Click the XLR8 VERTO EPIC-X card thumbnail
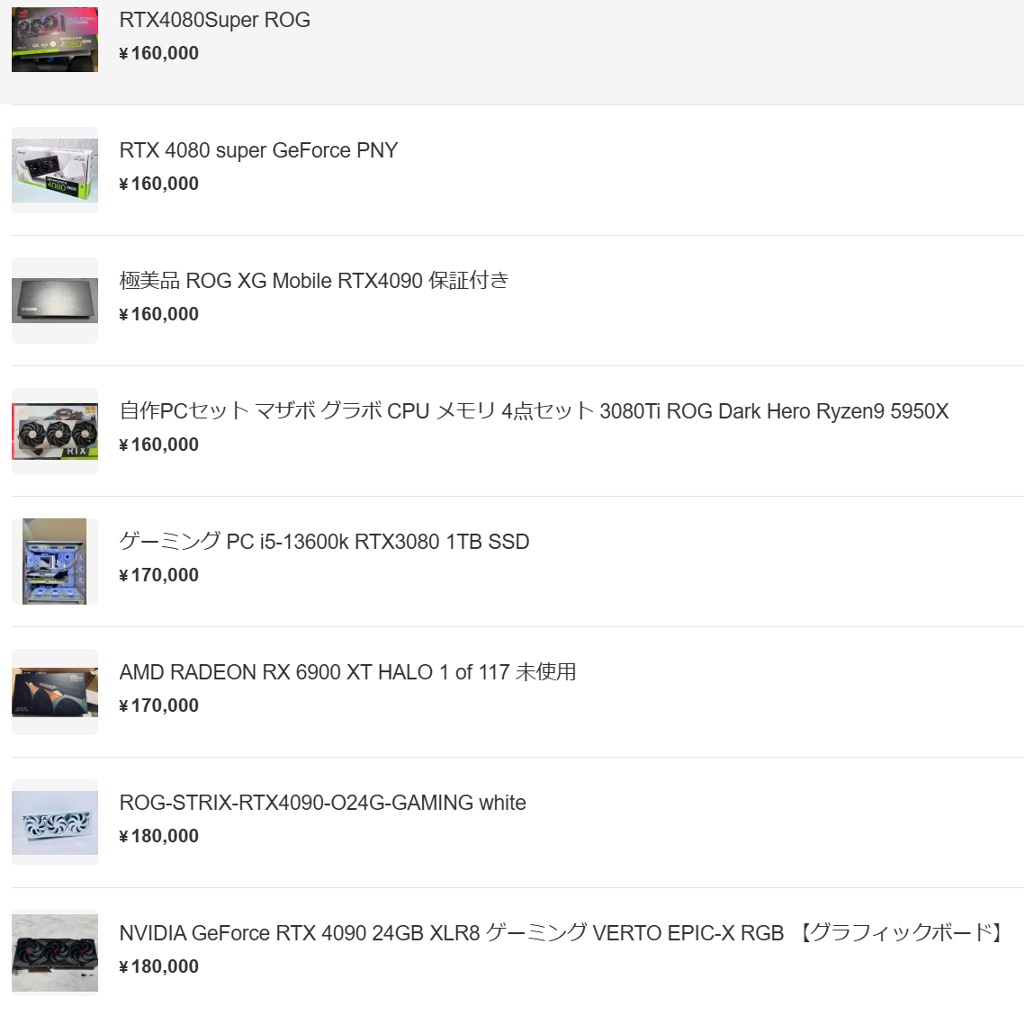 coord(55,954)
